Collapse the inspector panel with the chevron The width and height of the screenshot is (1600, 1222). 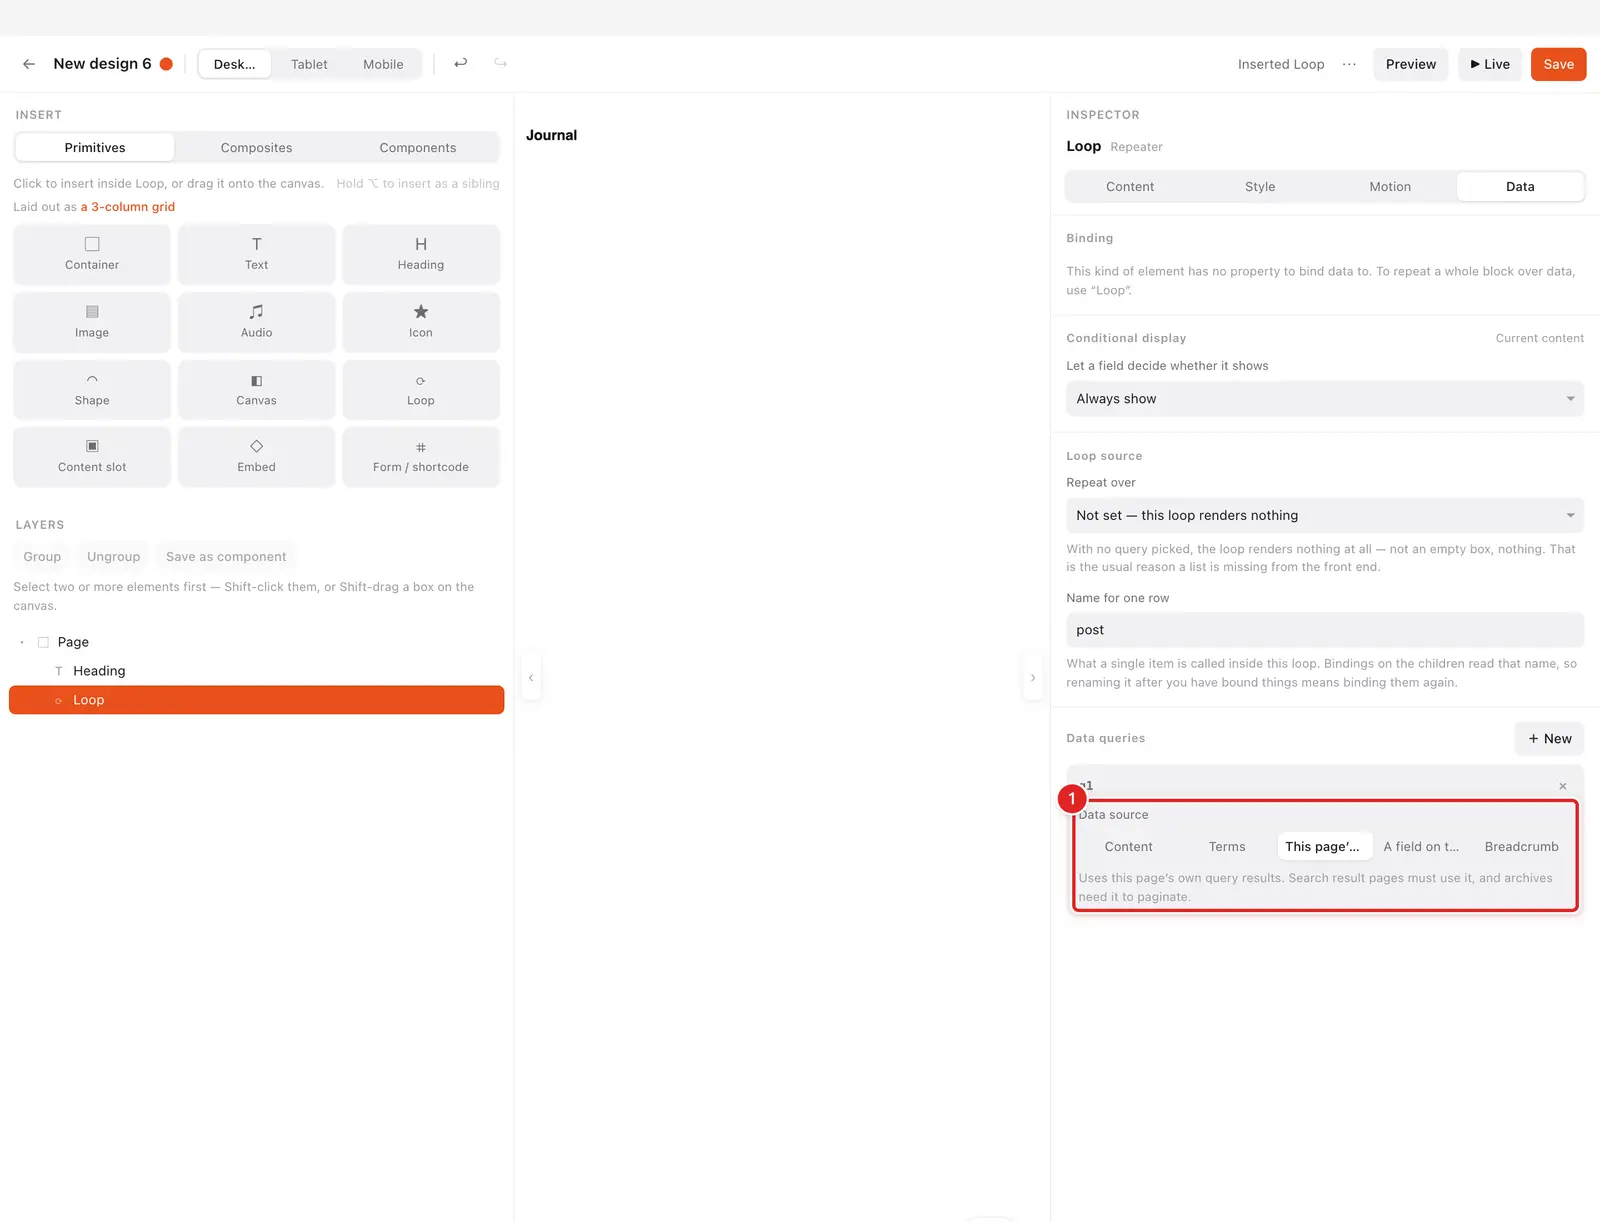(1033, 678)
